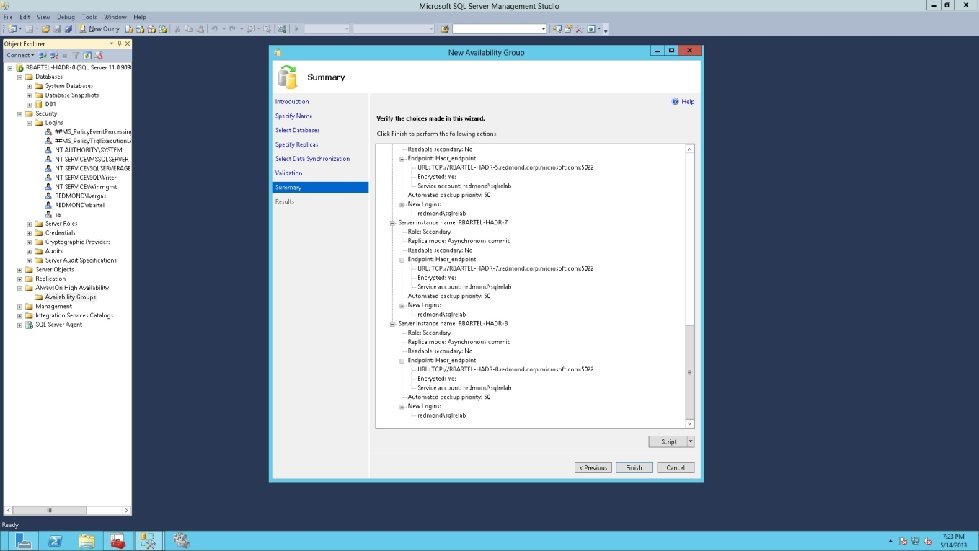Click the wizard Help link

(x=687, y=101)
